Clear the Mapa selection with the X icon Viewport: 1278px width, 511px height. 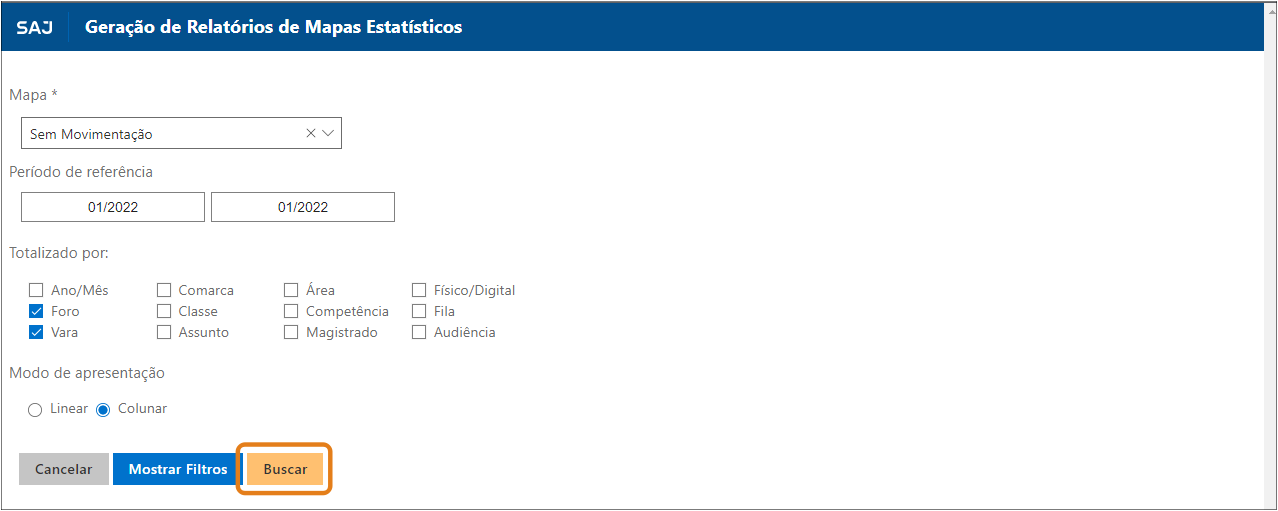click(310, 133)
